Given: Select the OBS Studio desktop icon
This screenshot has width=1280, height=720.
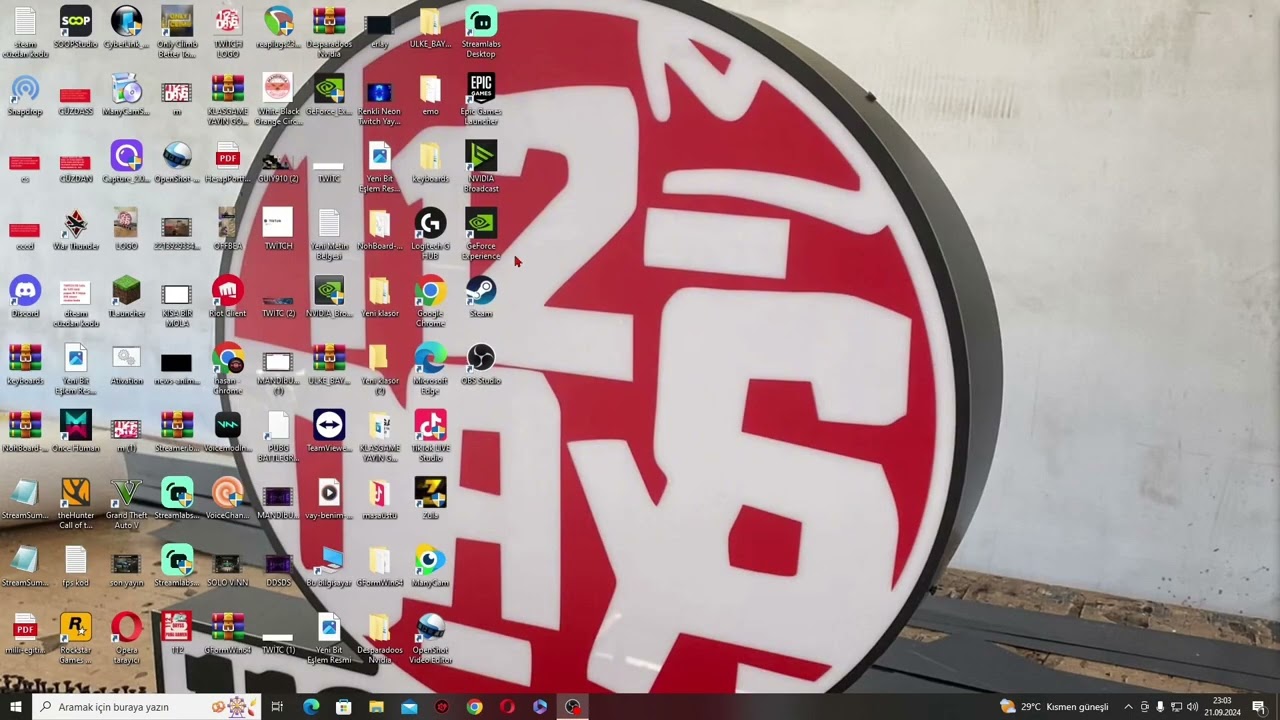Looking at the screenshot, I should pyautogui.click(x=481, y=363).
